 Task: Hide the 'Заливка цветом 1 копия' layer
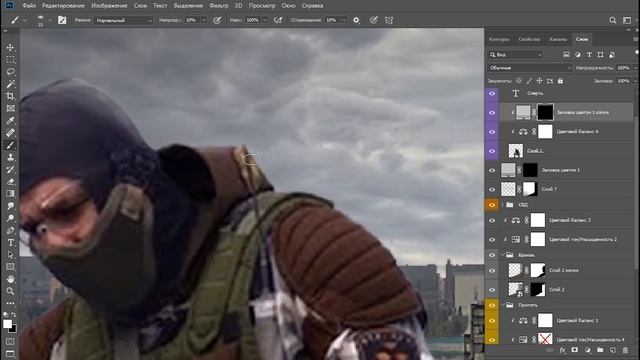click(x=492, y=113)
